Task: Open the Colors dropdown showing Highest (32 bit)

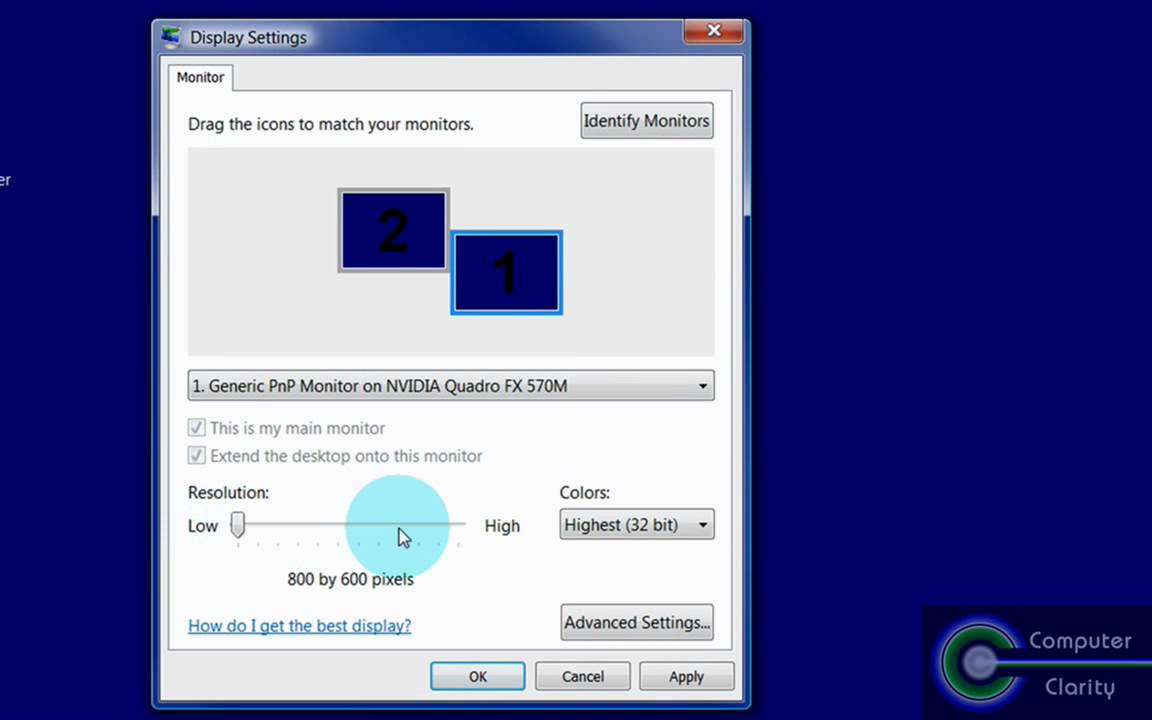Action: pyautogui.click(x=636, y=524)
